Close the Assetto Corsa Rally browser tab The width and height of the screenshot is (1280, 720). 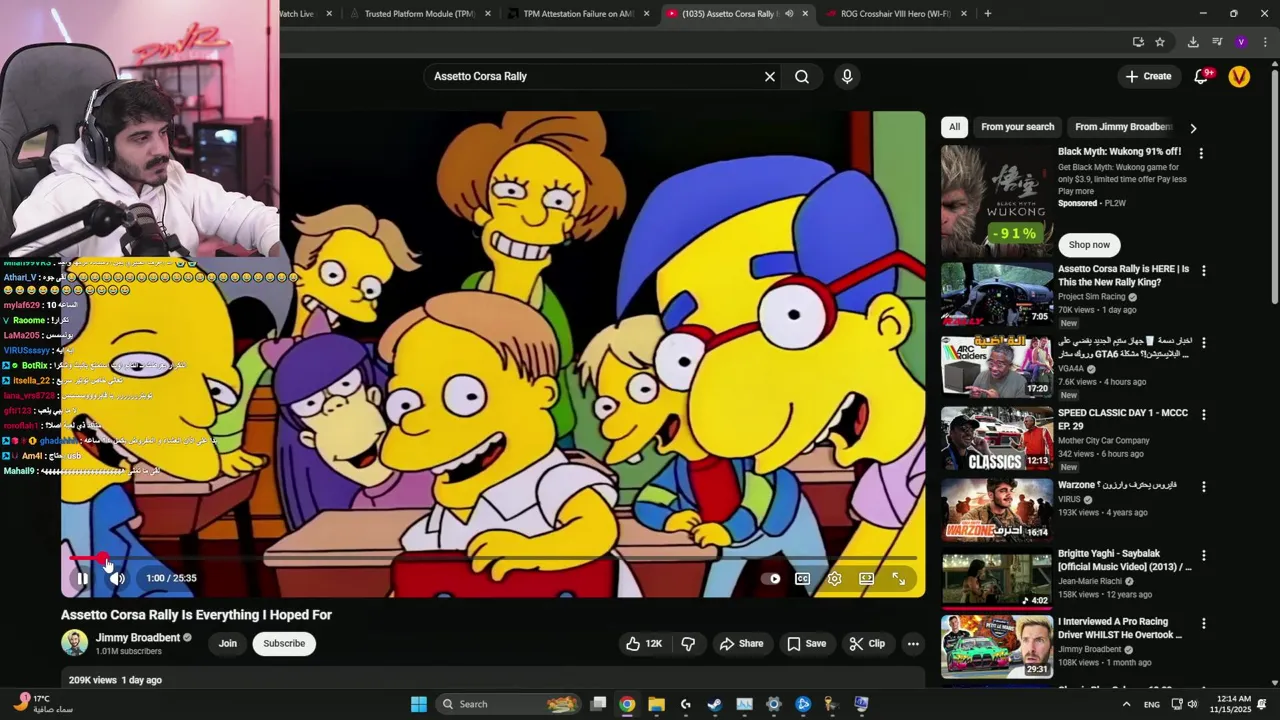[x=805, y=14]
